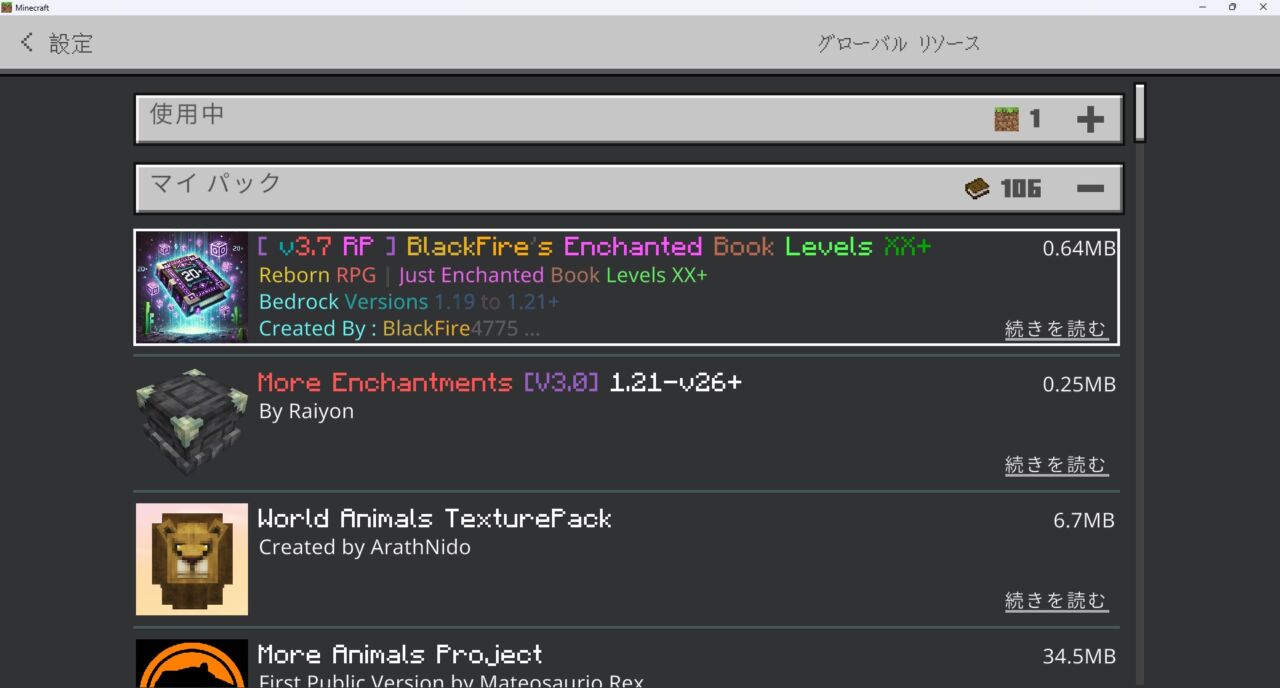Collapse the マイ パック section with the minus

tap(1090, 188)
